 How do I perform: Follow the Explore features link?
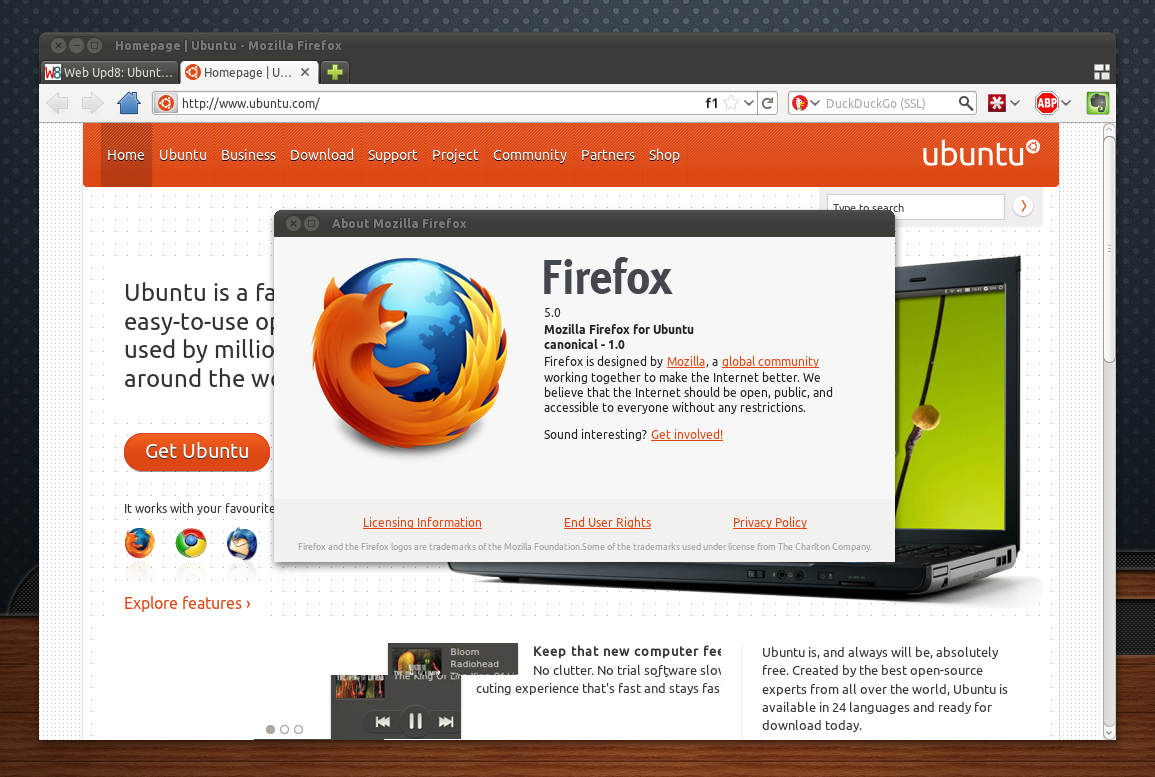coord(187,603)
